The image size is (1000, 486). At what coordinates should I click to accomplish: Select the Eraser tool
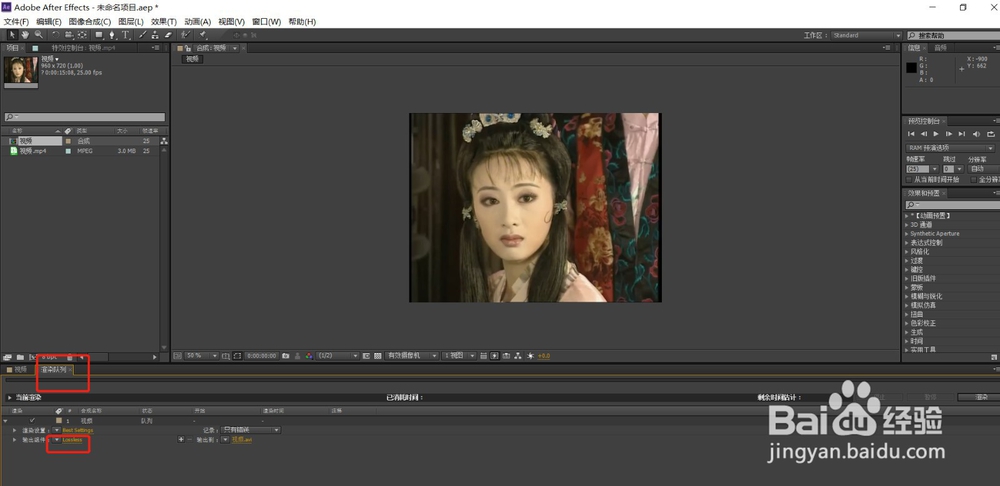pos(168,35)
